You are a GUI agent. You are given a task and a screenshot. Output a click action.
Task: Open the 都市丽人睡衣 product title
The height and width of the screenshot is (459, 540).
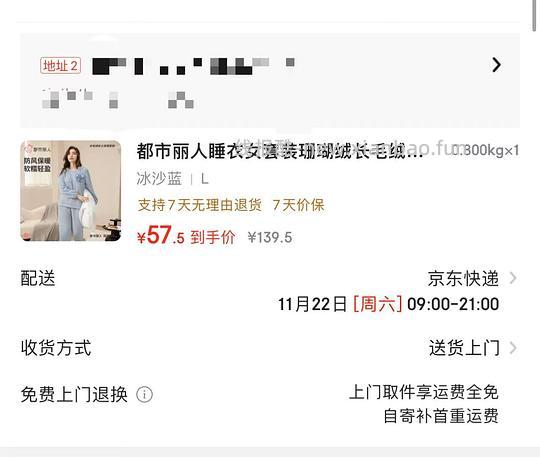click(279, 151)
